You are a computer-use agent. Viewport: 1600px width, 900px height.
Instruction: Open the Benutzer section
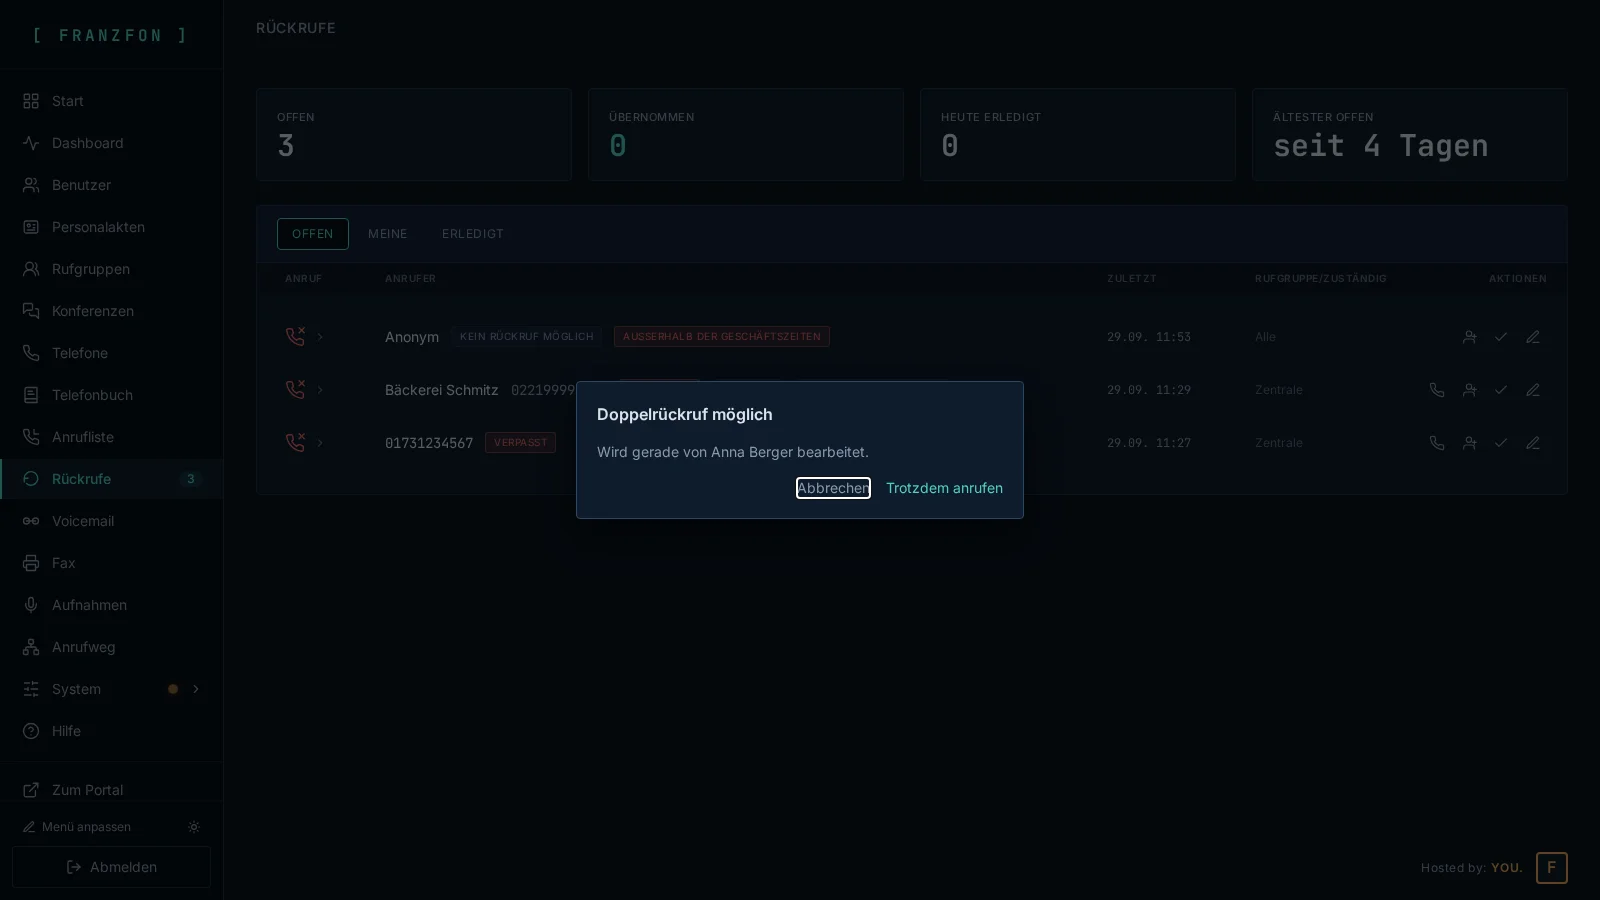click(x=111, y=185)
